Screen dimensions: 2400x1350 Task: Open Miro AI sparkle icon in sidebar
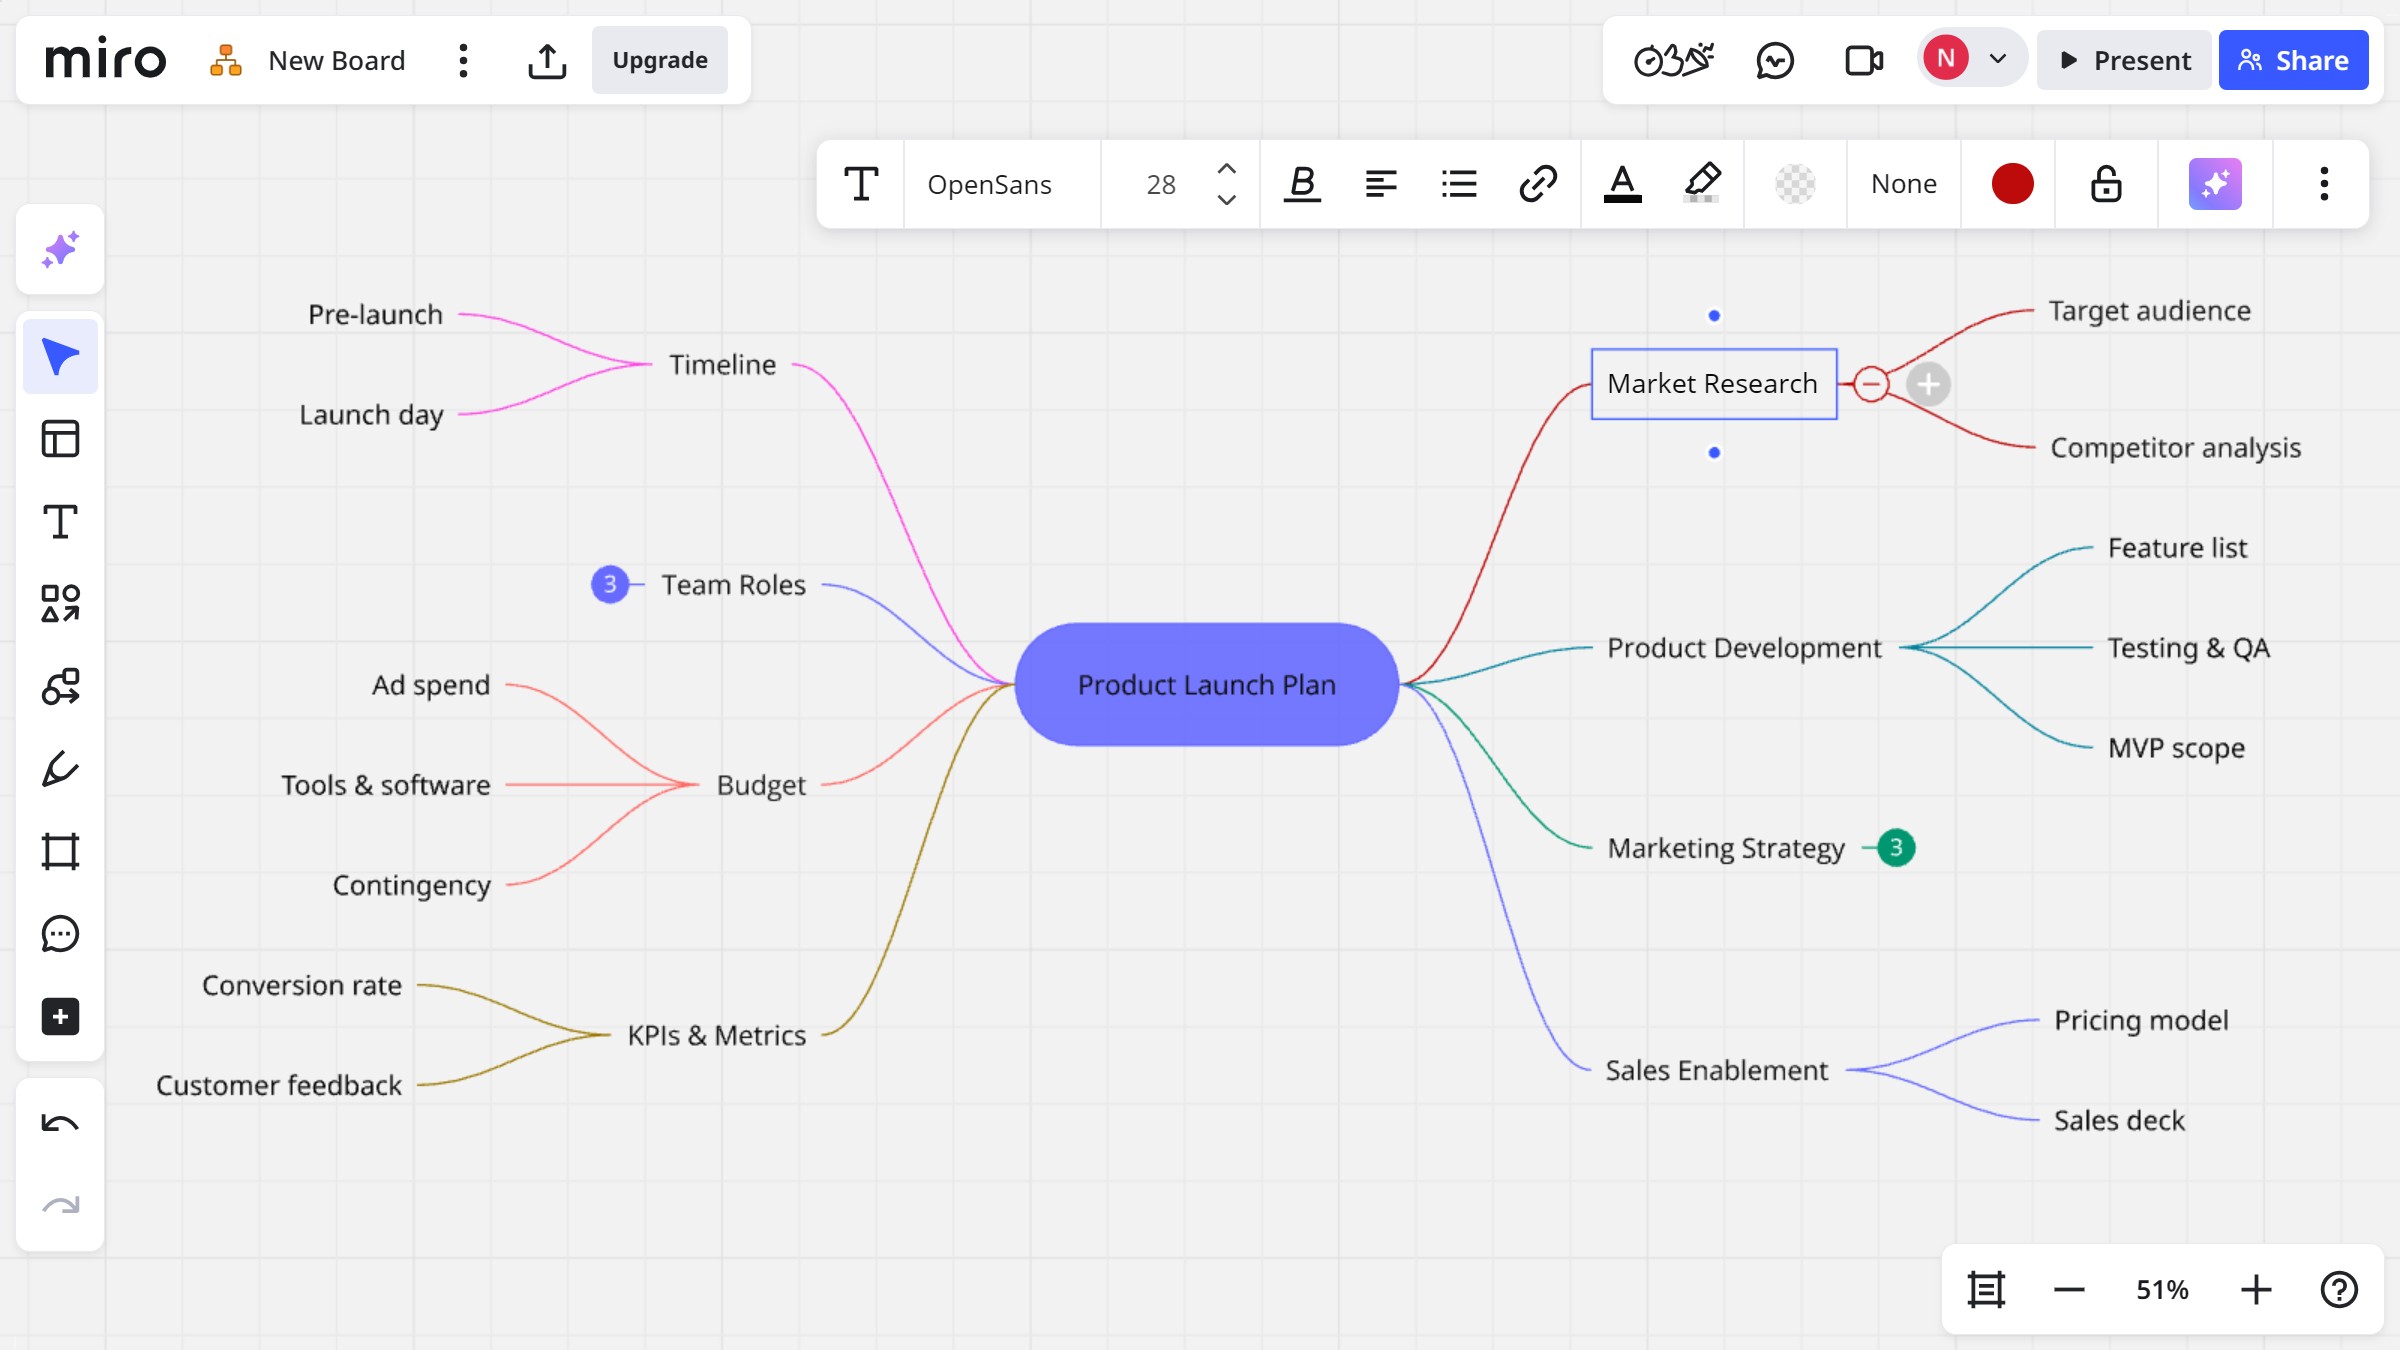coord(60,250)
